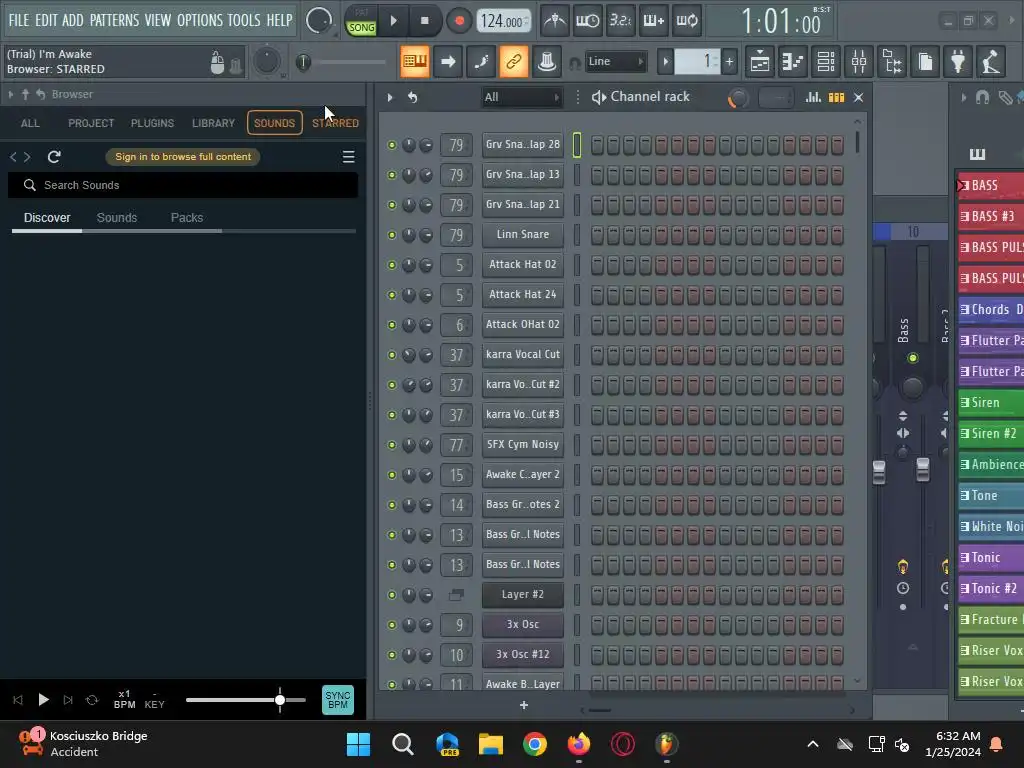Add a new pattern with plus button

[x=729, y=62]
